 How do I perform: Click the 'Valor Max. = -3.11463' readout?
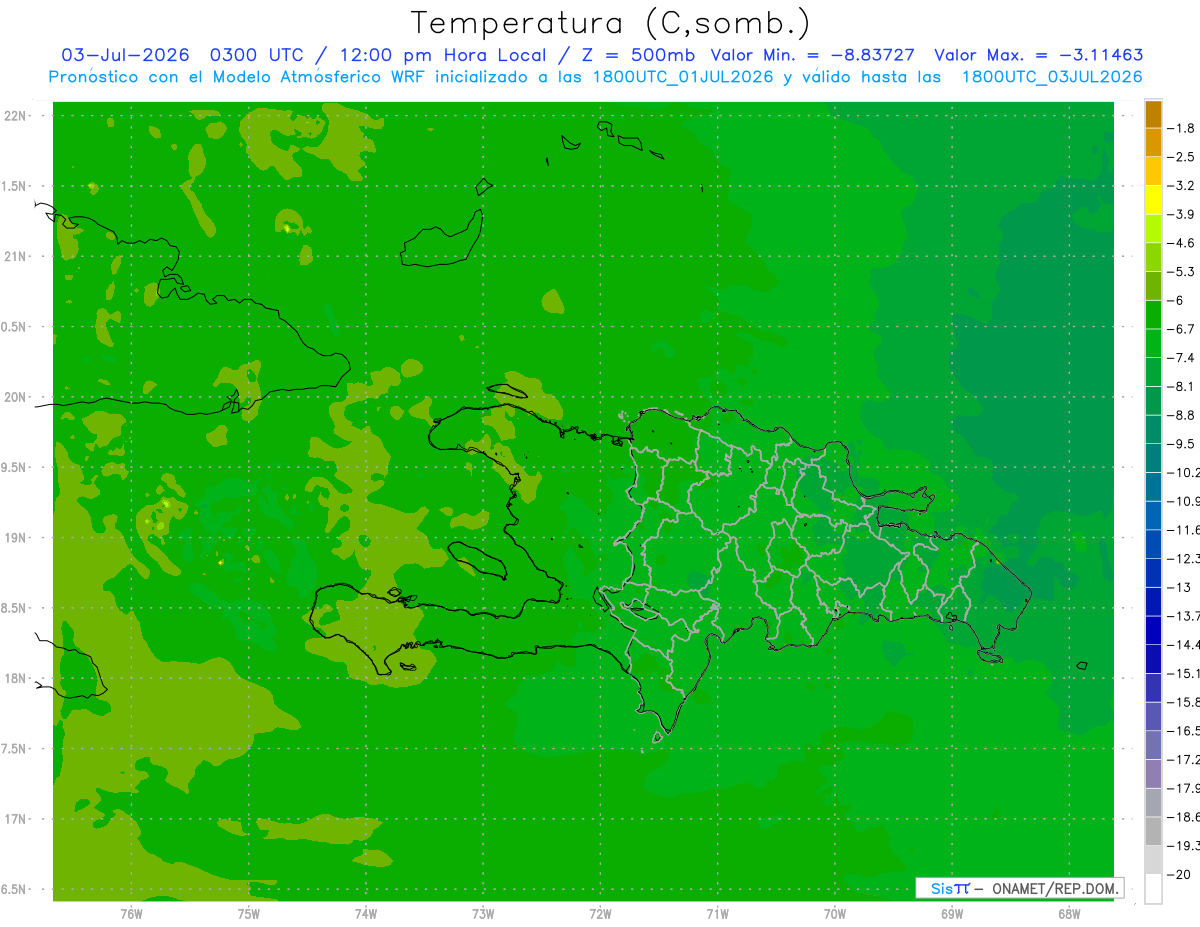(x=1038, y=55)
